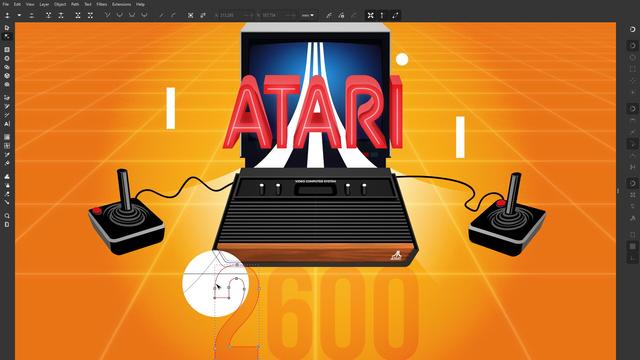Open the insert node options dropdown arrow
Image resolution: width=640 pixels, height=360 pixels.
tap(19, 16)
